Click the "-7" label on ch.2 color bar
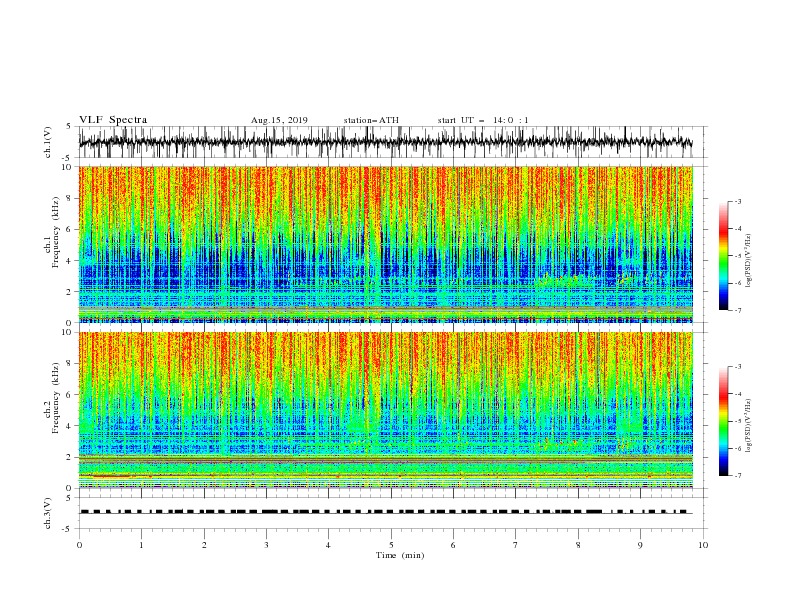Viewport: 792px width, 612px height. coord(738,476)
